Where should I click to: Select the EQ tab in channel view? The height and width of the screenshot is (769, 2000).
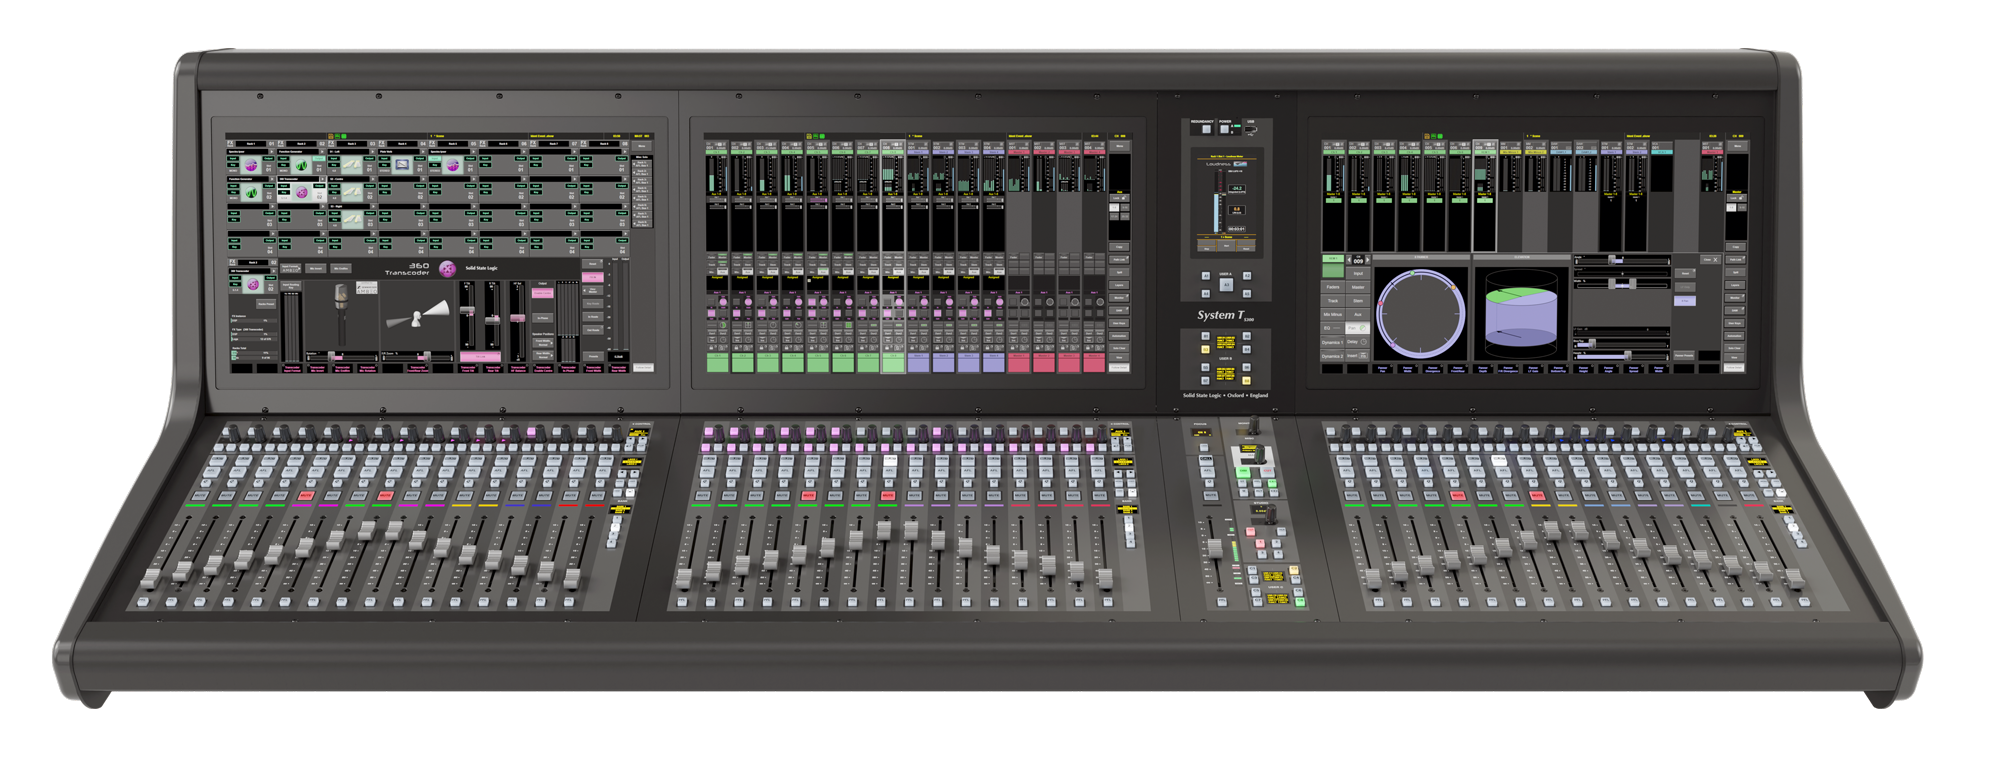[x=1329, y=328]
